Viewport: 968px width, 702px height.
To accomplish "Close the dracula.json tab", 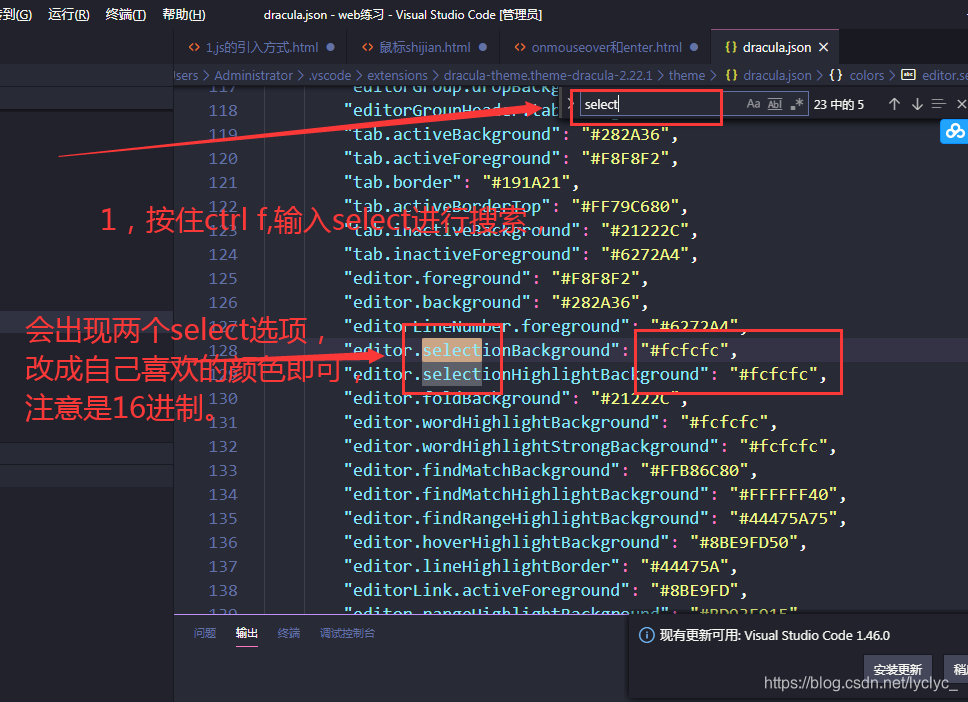I will (824, 48).
